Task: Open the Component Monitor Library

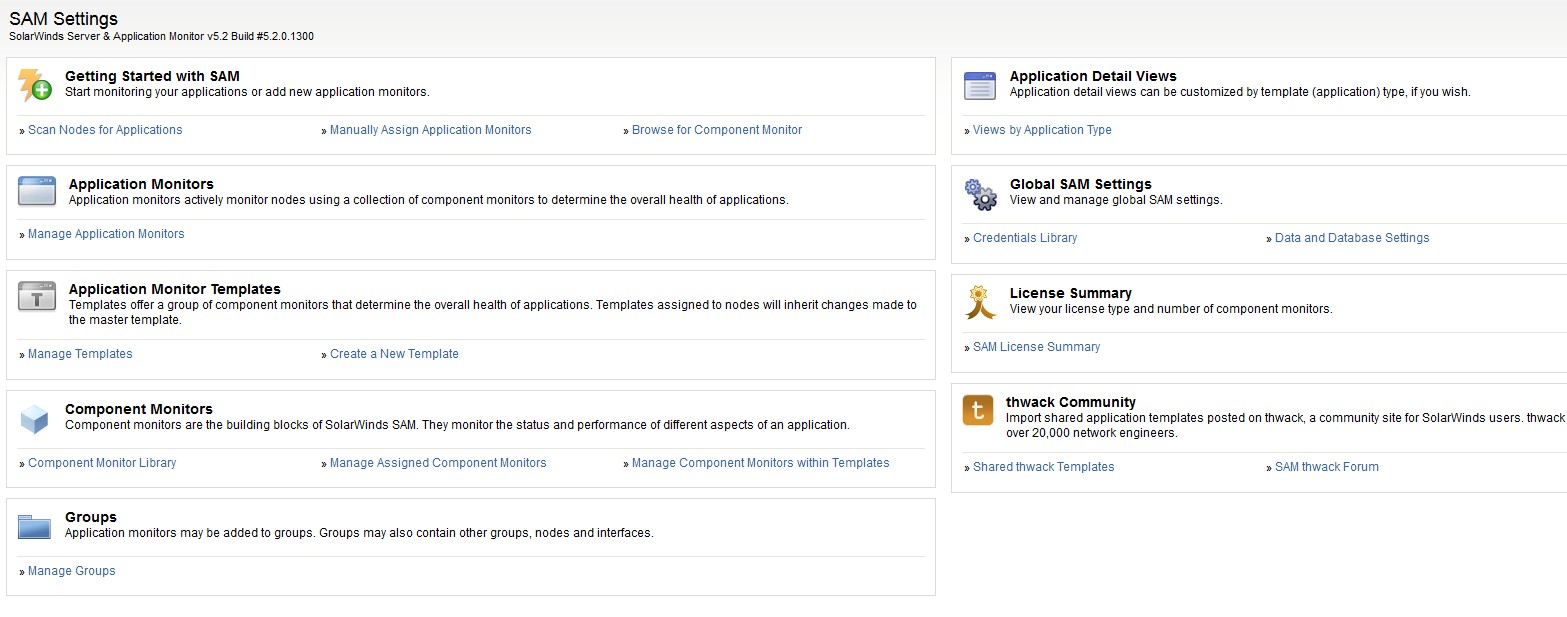Action: [x=102, y=463]
